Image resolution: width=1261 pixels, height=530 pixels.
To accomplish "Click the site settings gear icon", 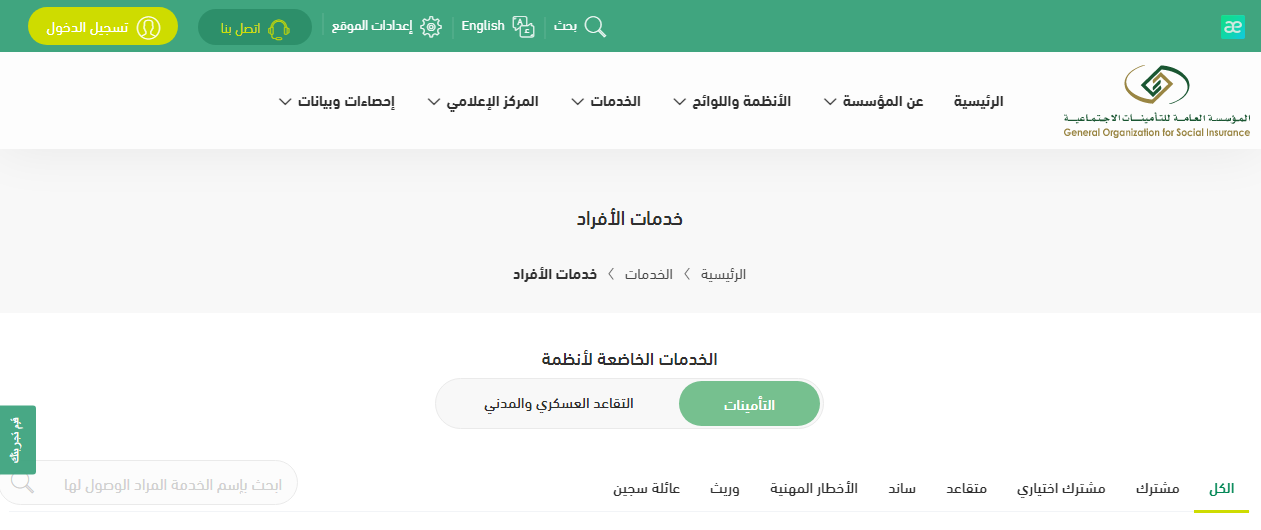I will click(431, 27).
